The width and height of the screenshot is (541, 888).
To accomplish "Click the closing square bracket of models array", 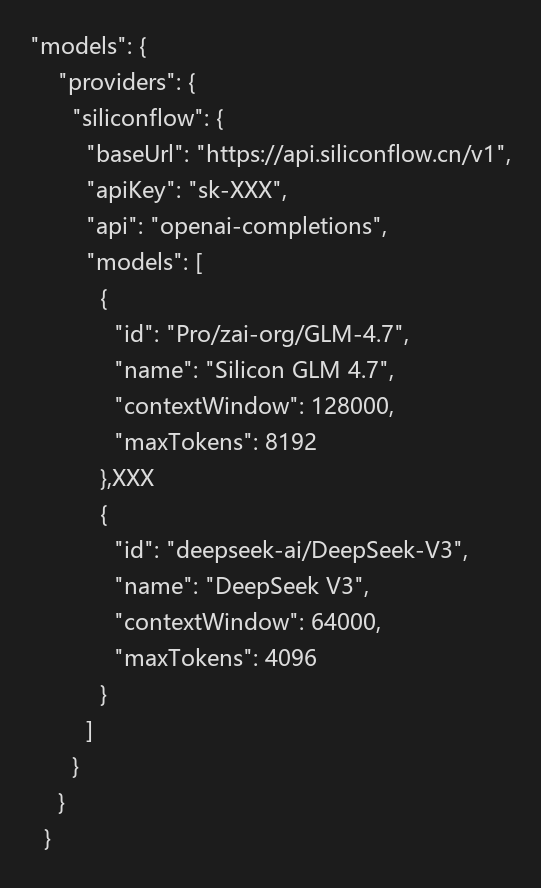I will [90, 731].
